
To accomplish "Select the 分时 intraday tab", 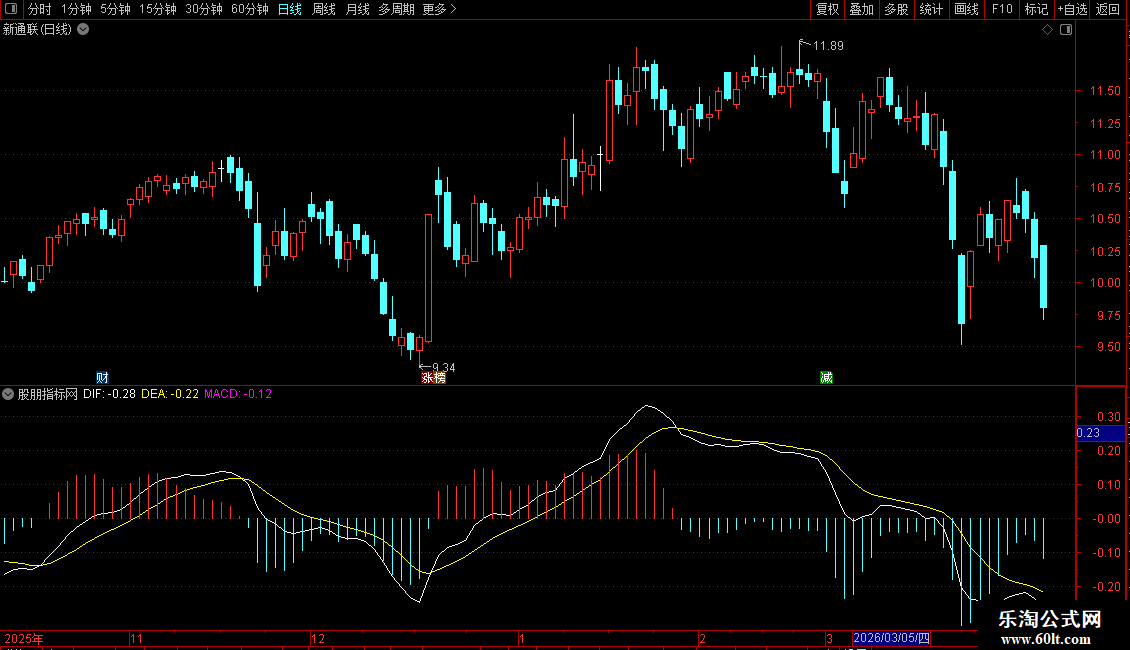I will [40, 9].
